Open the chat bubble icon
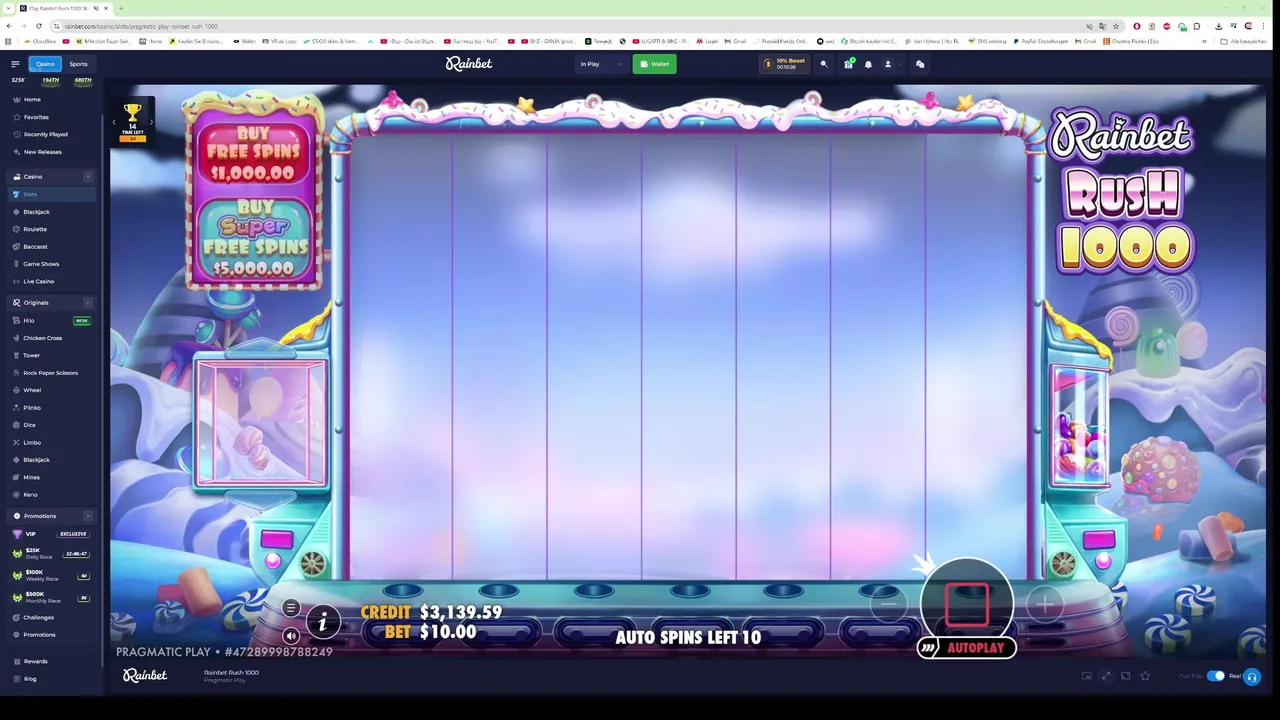The width and height of the screenshot is (1280, 720). coord(920,64)
